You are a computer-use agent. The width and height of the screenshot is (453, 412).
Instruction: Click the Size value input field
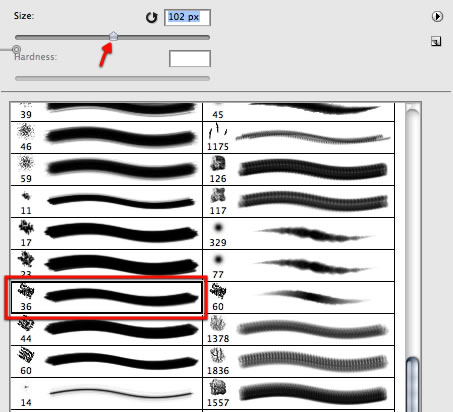[x=187, y=17]
